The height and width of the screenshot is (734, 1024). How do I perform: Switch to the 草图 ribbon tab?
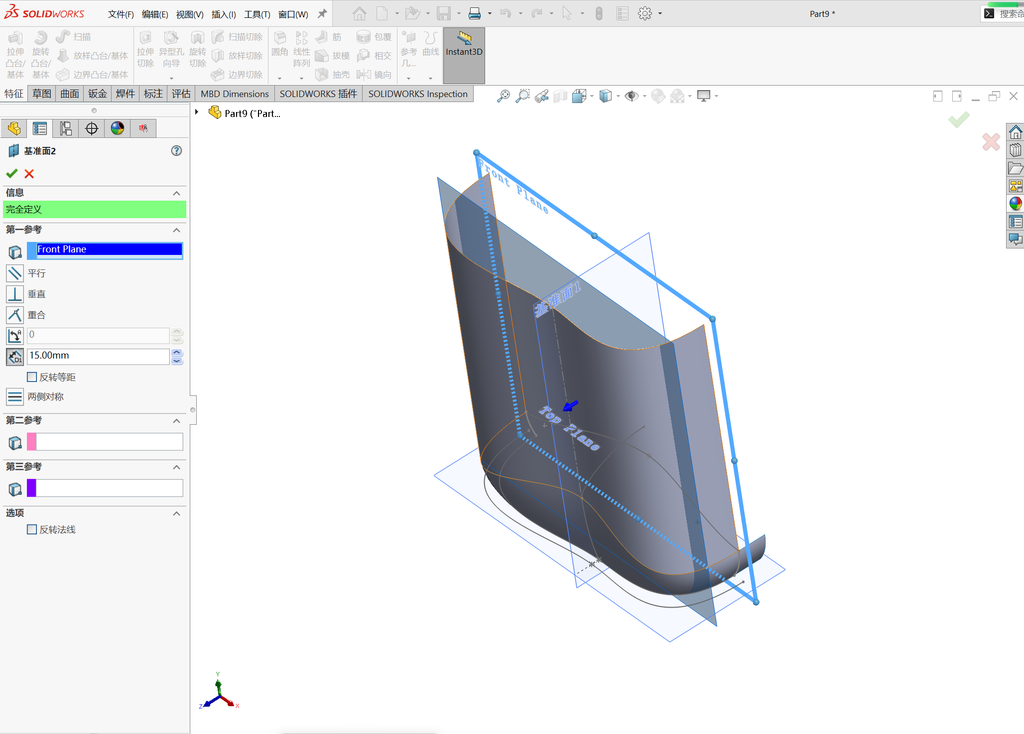pos(42,94)
